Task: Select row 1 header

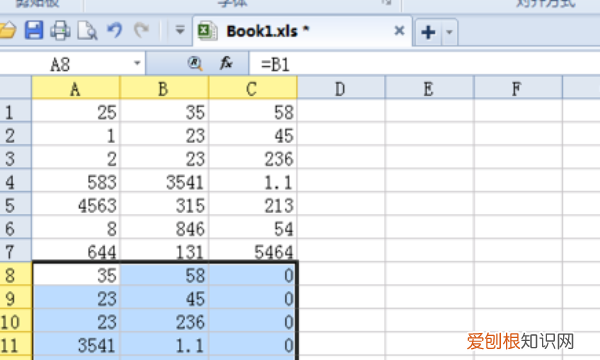Action: coord(15,111)
